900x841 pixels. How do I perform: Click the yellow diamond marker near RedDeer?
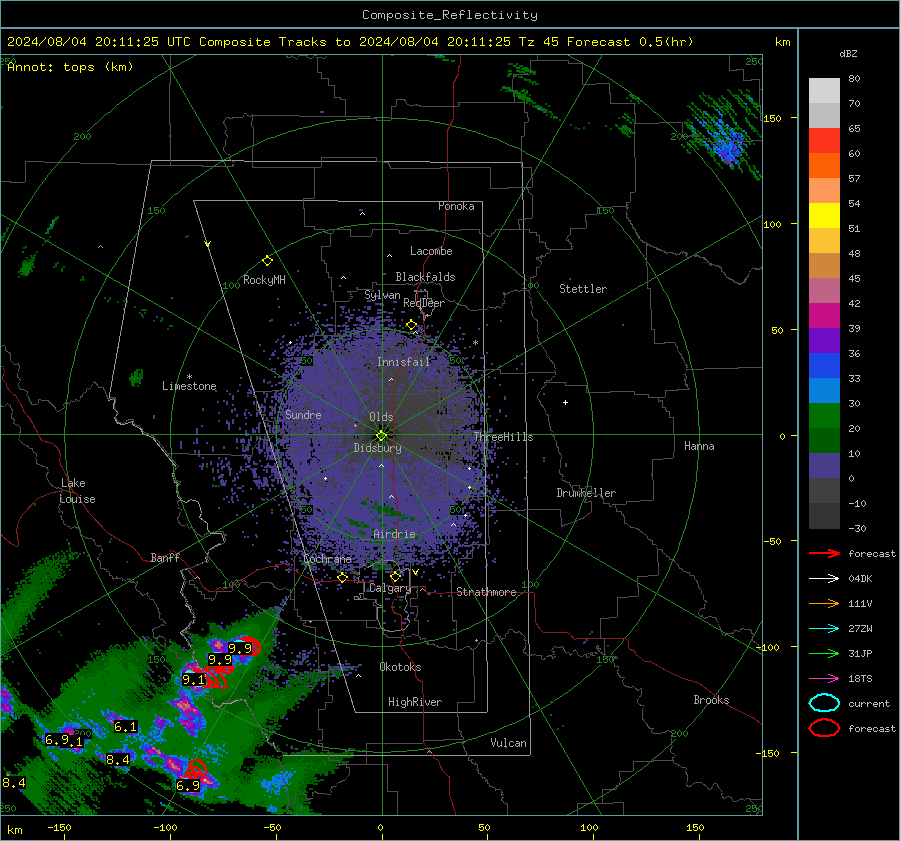(x=411, y=325)
